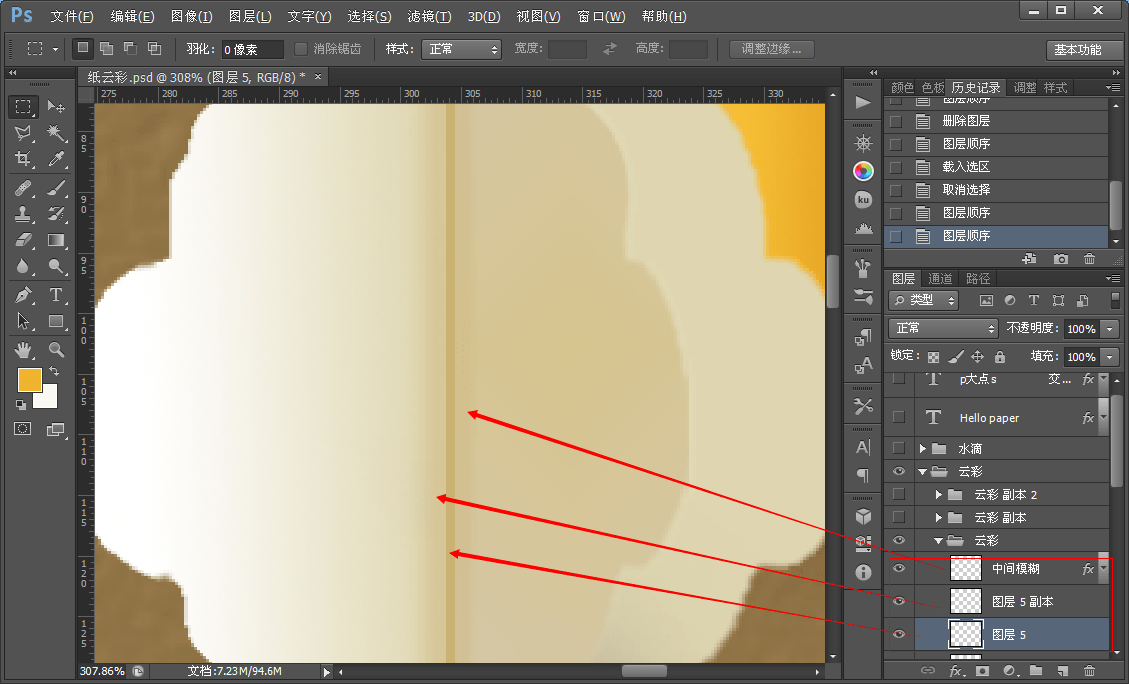Create new group folder icon at panel bottom
This screenshot has height=684, width=1129.
pyautogui.click(x=1035, y=670)
